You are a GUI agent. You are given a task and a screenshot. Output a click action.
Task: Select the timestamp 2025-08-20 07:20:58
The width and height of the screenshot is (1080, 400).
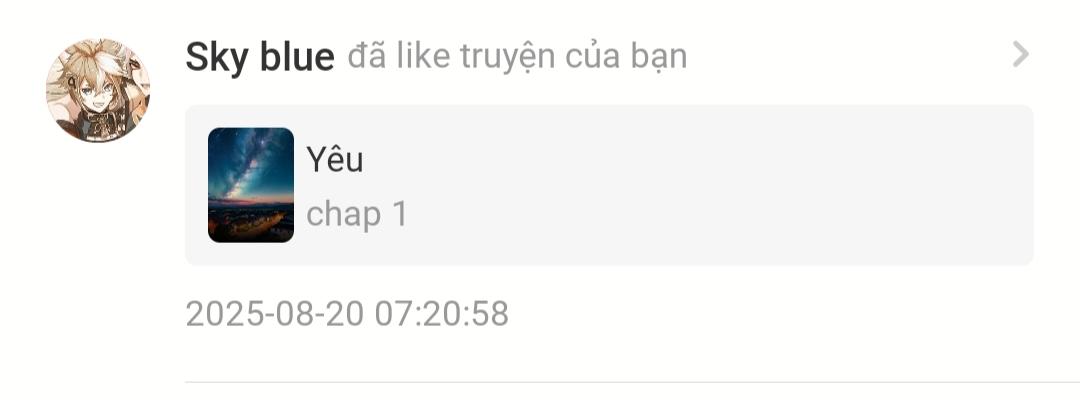(x=347, y=313)
